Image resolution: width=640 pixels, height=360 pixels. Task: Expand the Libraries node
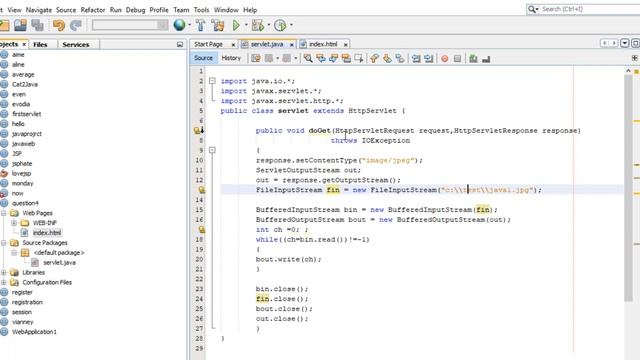[x=4, y=273]
